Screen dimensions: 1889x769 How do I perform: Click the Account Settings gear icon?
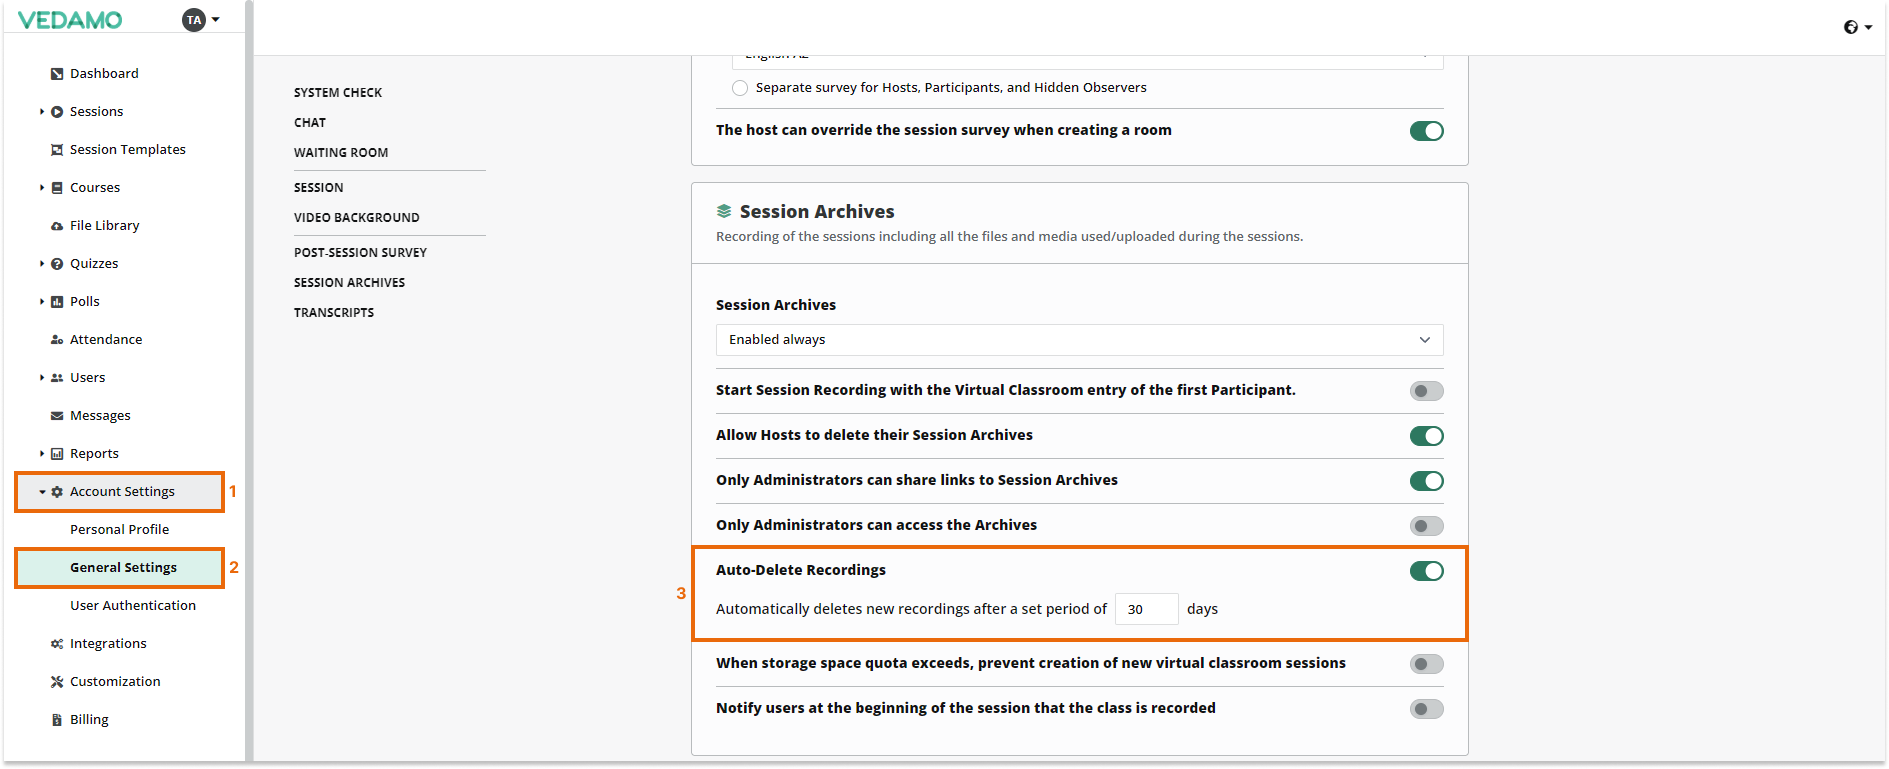coord(57,492)
